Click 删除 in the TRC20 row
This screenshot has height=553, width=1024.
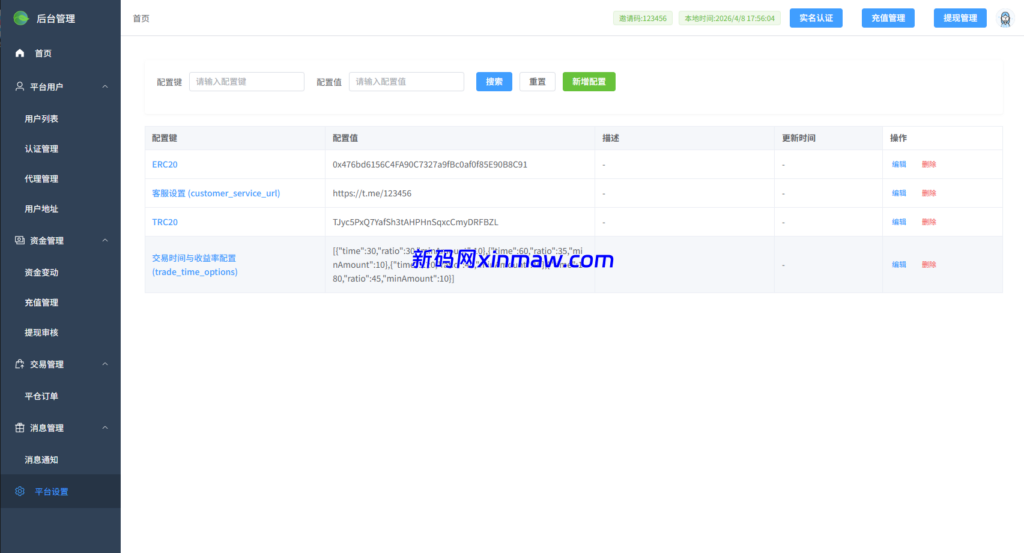(x=929, y=222)
